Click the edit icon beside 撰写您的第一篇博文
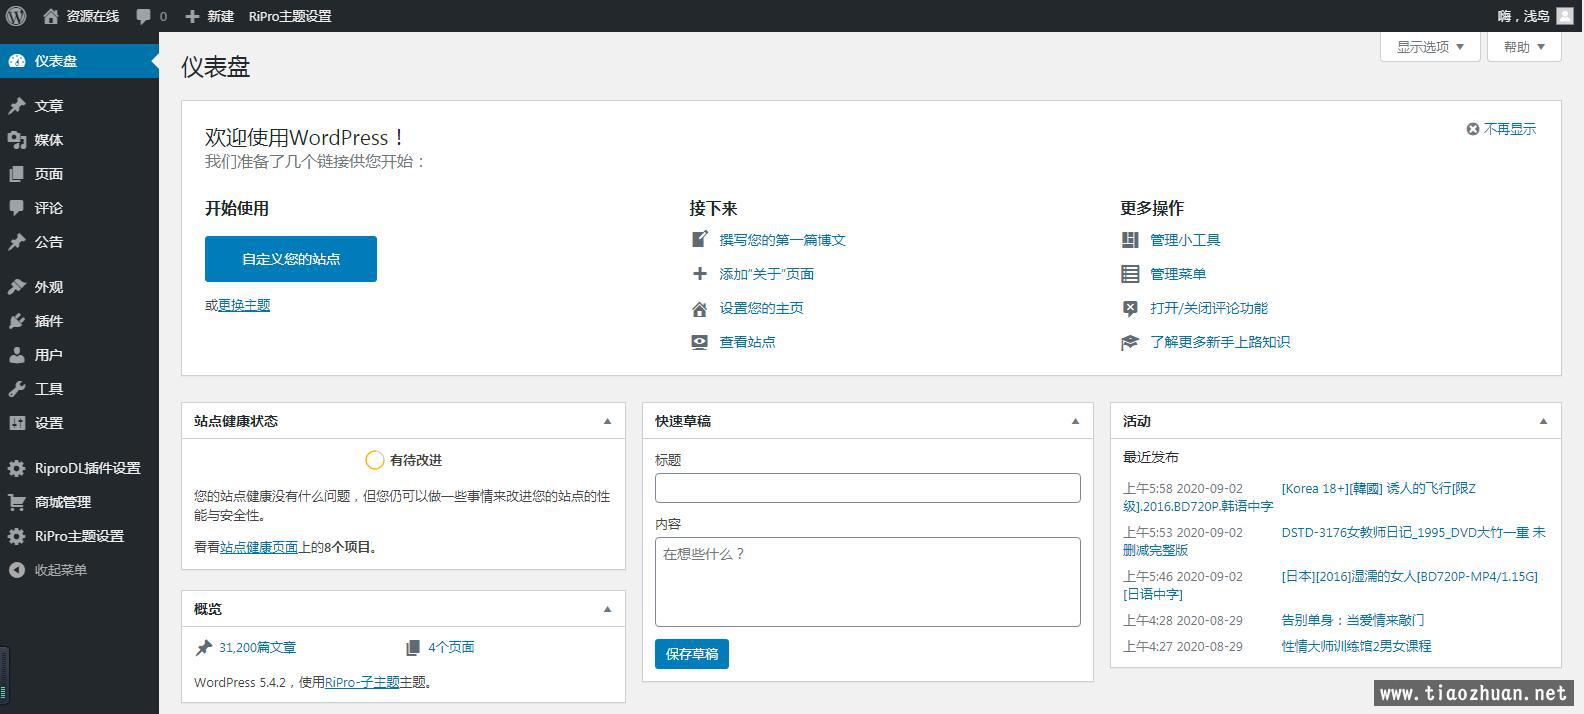The height and width of the screenshot is (714, 1584). [700, 240]
